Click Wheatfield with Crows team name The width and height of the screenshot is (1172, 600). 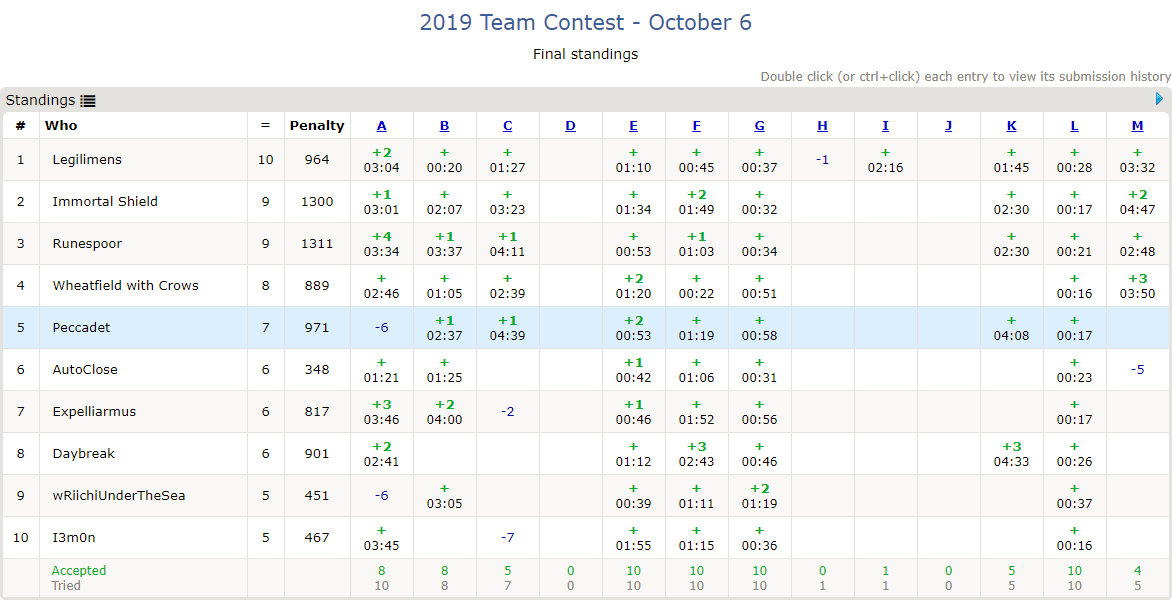point(125,286)
